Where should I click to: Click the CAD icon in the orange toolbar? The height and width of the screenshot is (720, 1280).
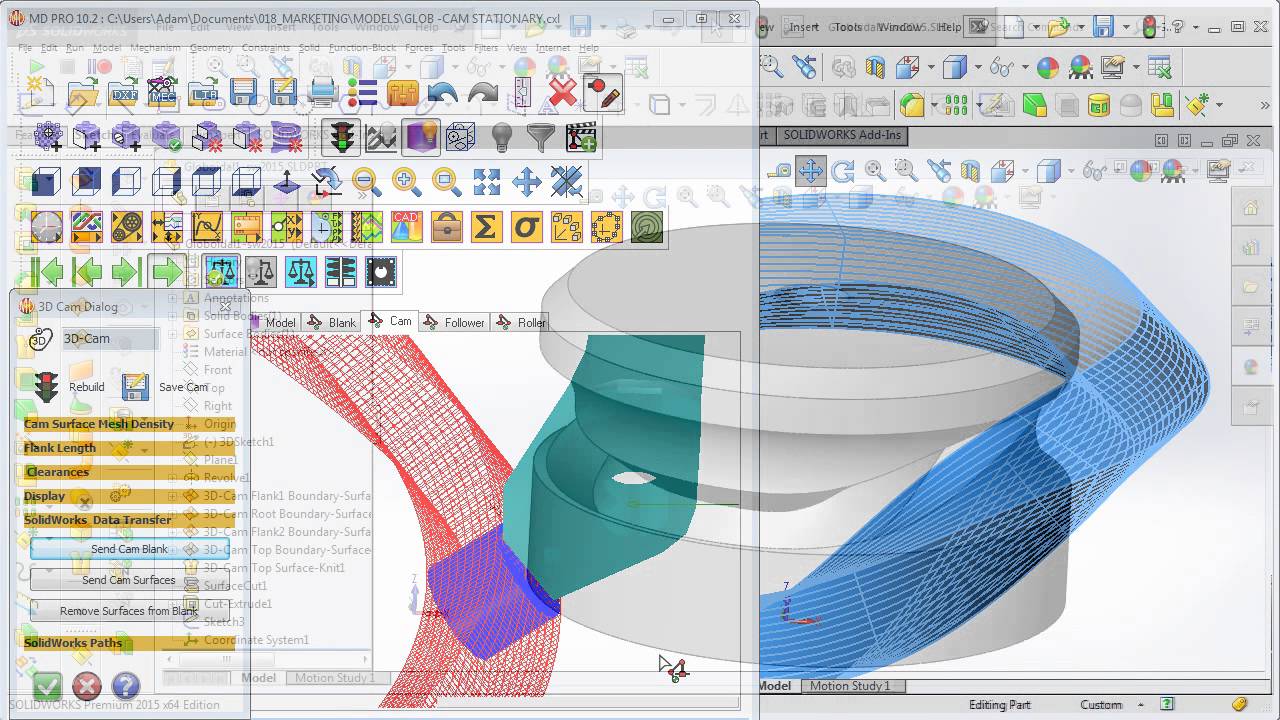(x=406, y=227)
